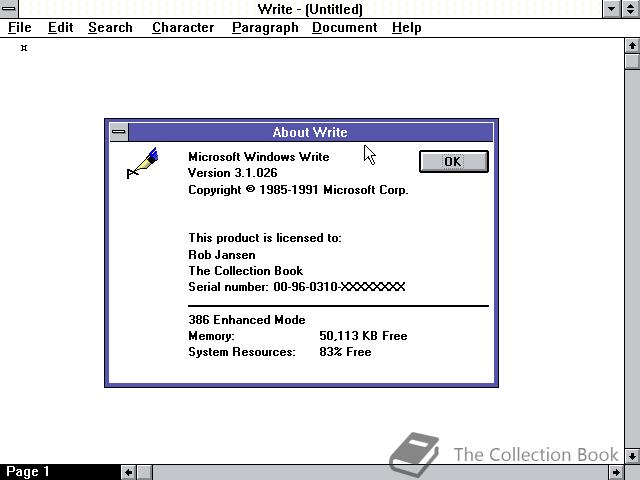
Task: Click the 'Version 3.1.026' text
Action: 233,173
